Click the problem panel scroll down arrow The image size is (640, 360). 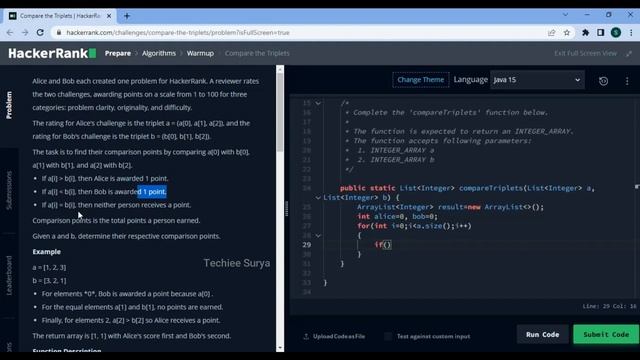(x=280, y=348)
